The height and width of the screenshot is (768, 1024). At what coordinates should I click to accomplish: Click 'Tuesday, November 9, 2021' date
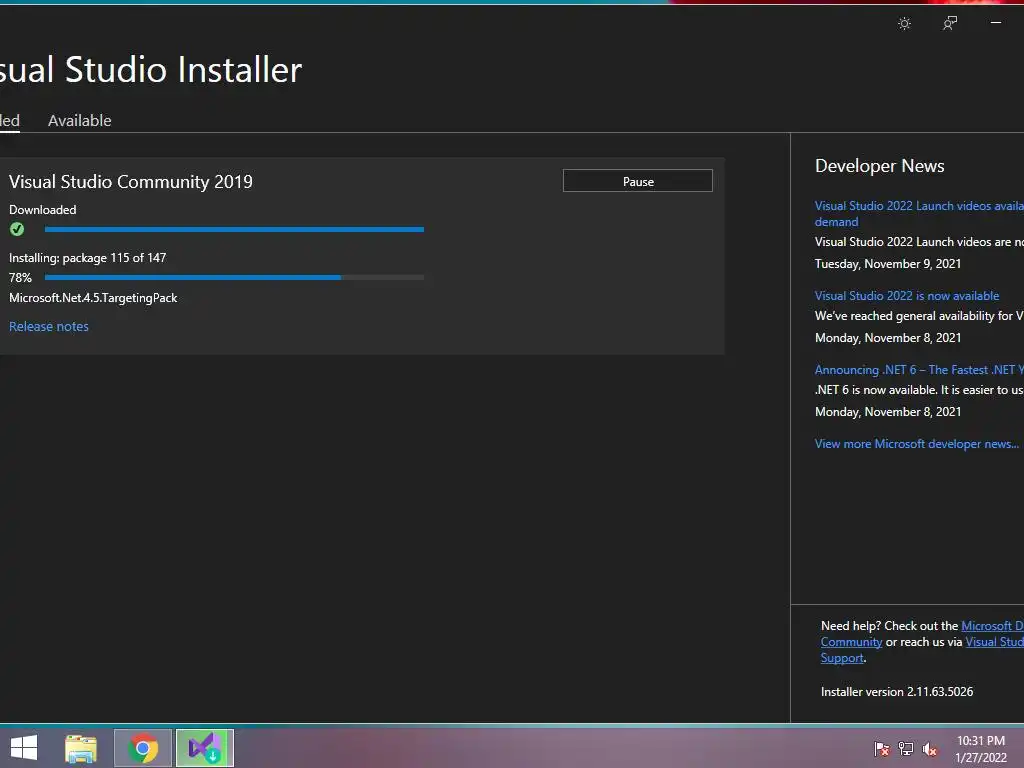point(888,264)
